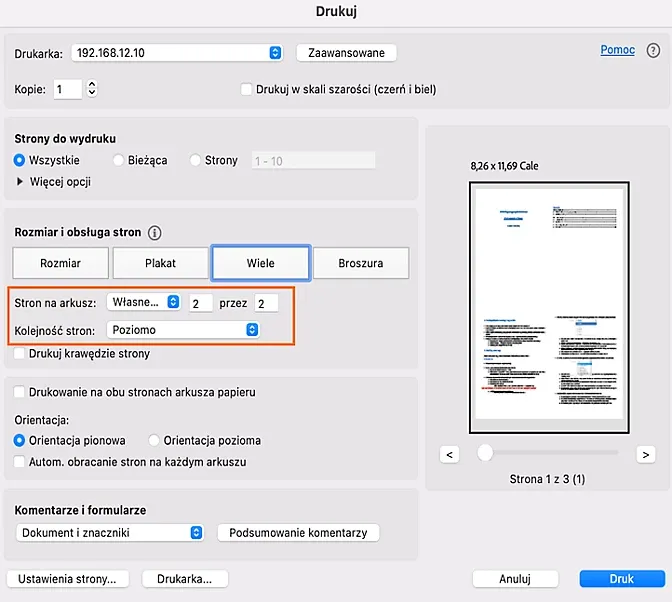Check Drukuj krawędzie strony
This screenshot has width=672, height=602.
click(x=21, y=354)
